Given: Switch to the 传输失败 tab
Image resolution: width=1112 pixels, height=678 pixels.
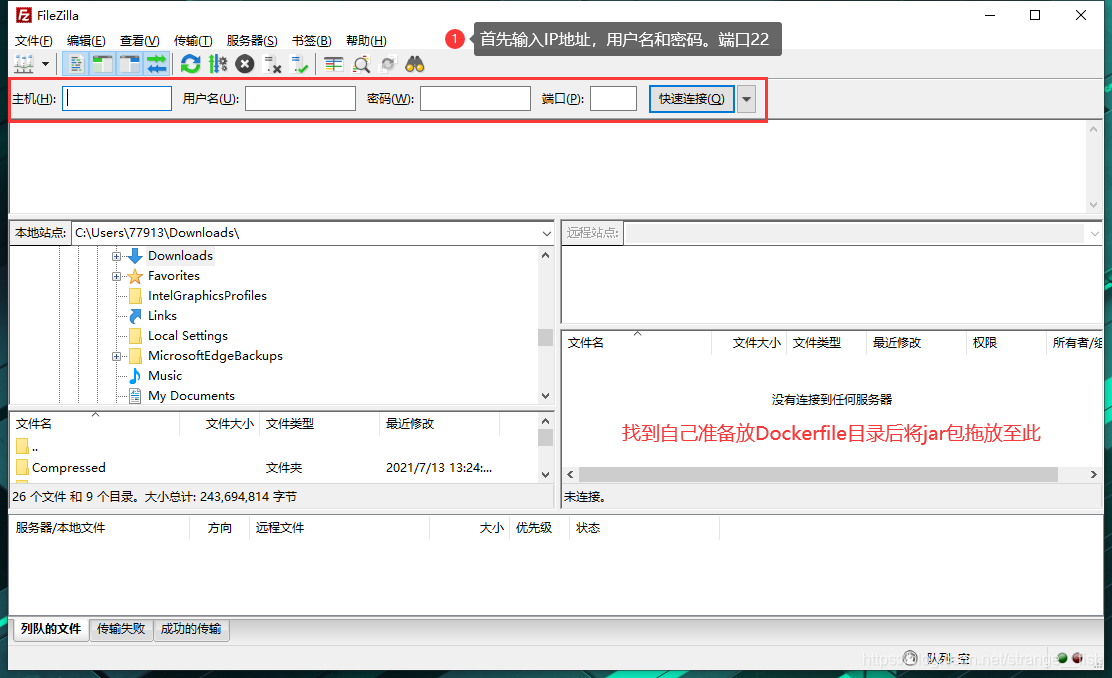Looking at the screenshot, I should (x=121, y=629).
